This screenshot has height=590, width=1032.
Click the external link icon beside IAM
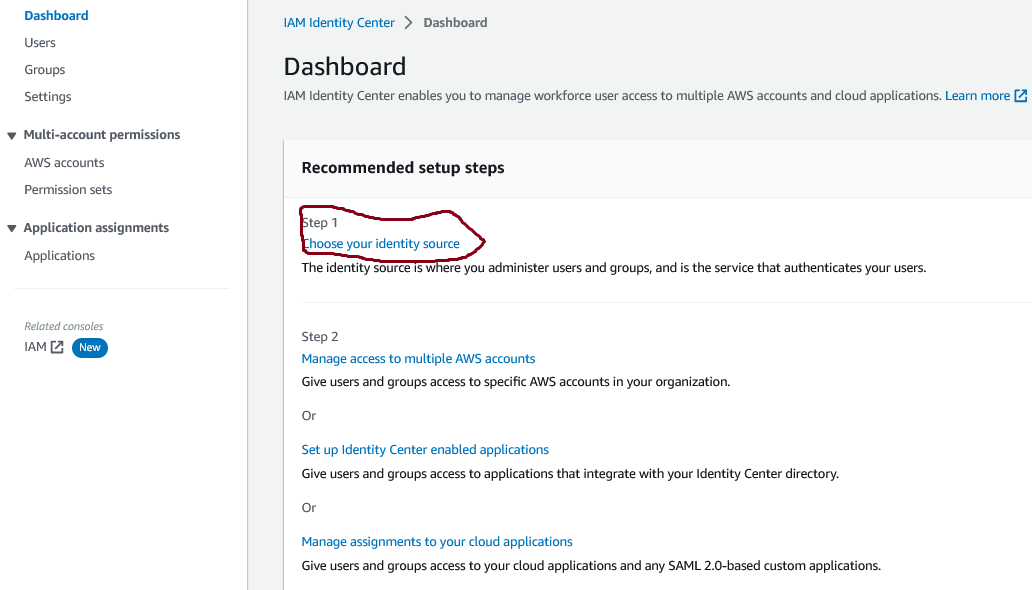pos(57,347)
